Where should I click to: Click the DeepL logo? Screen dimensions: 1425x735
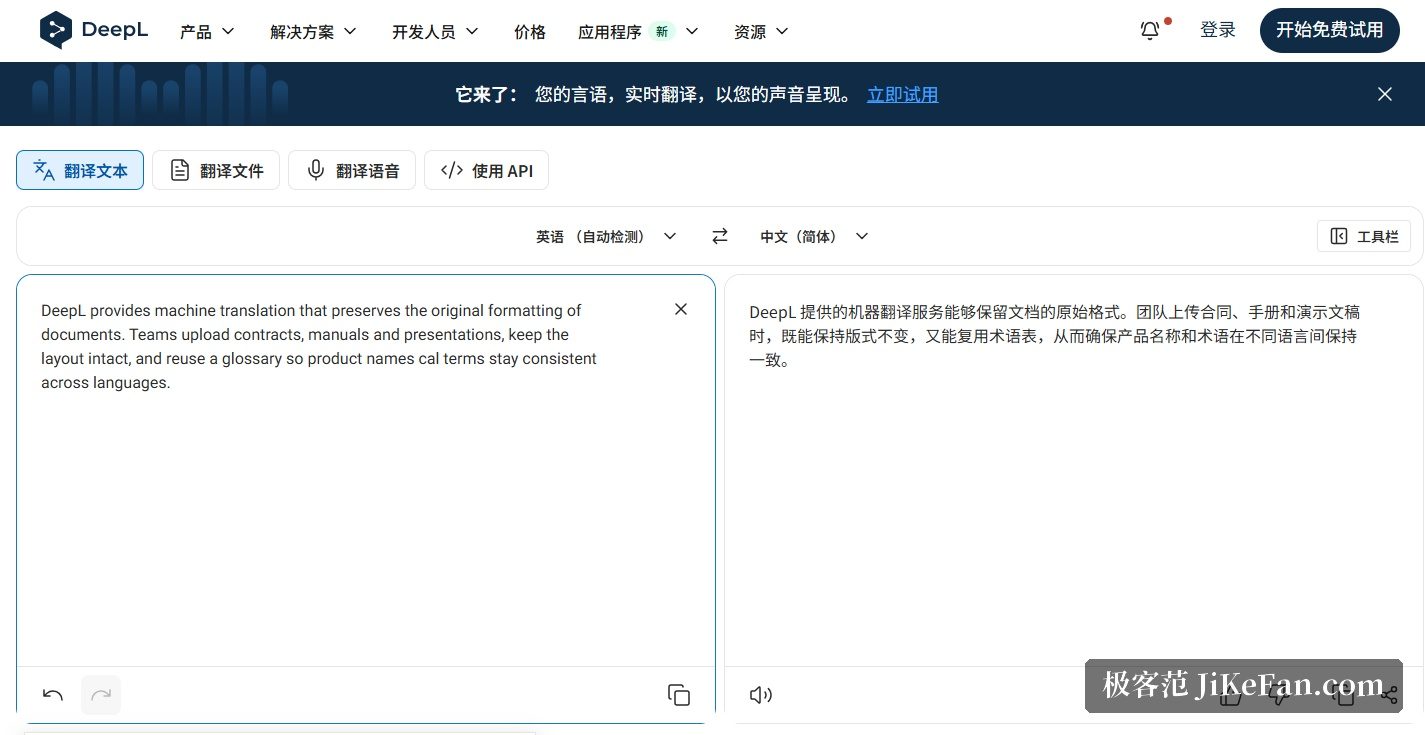(94, 30)
